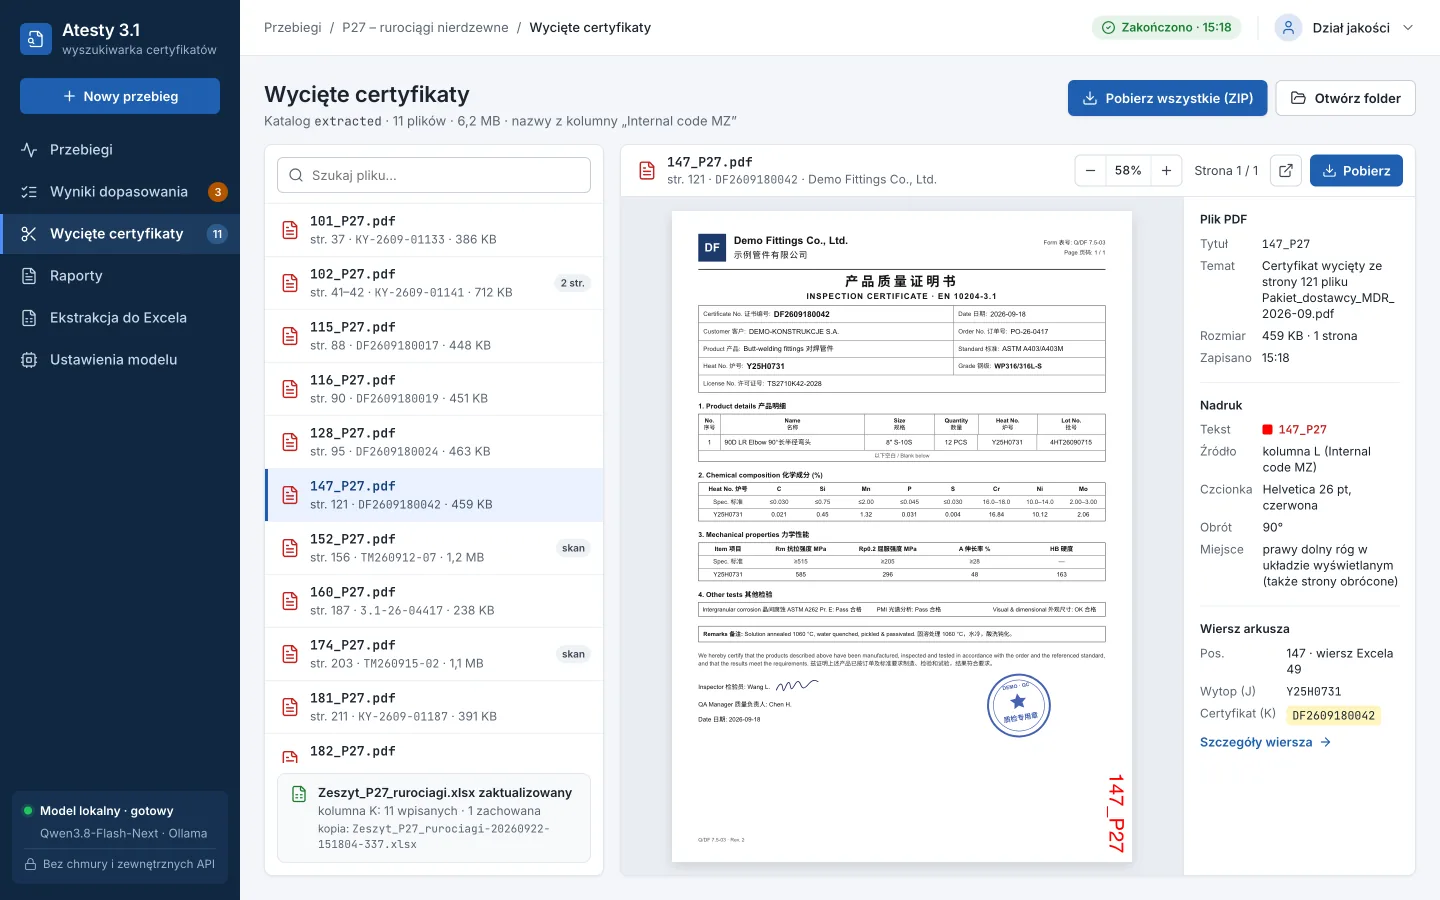This screenshot has height=900, width=1440.
Task: Open P27 – rurociągi nierdzewne breadcrumb
Action: coord(425,28)
